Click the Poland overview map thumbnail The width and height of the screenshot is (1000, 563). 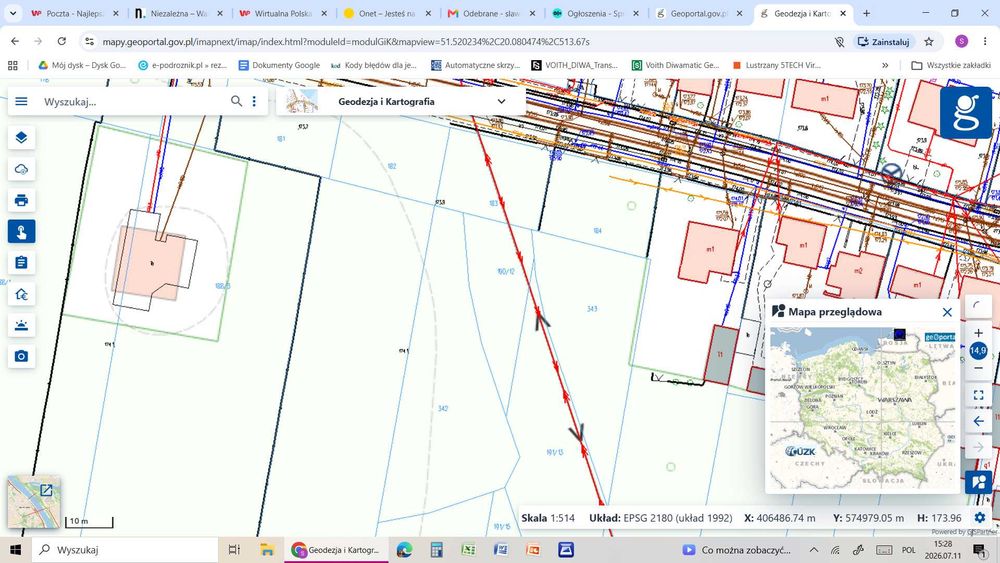point(862,408)
